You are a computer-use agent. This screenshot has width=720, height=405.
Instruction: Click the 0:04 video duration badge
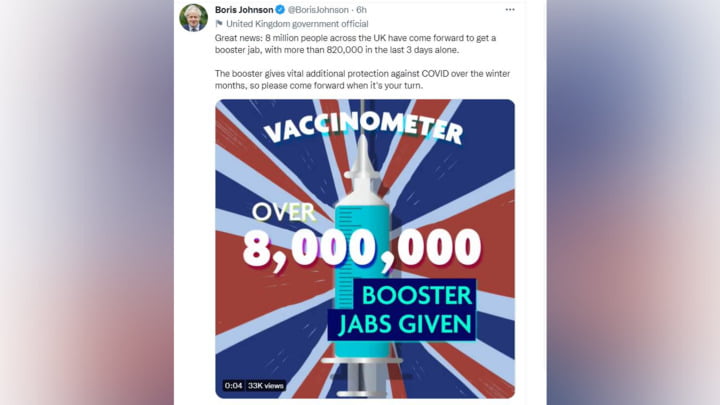coord(233,386)
